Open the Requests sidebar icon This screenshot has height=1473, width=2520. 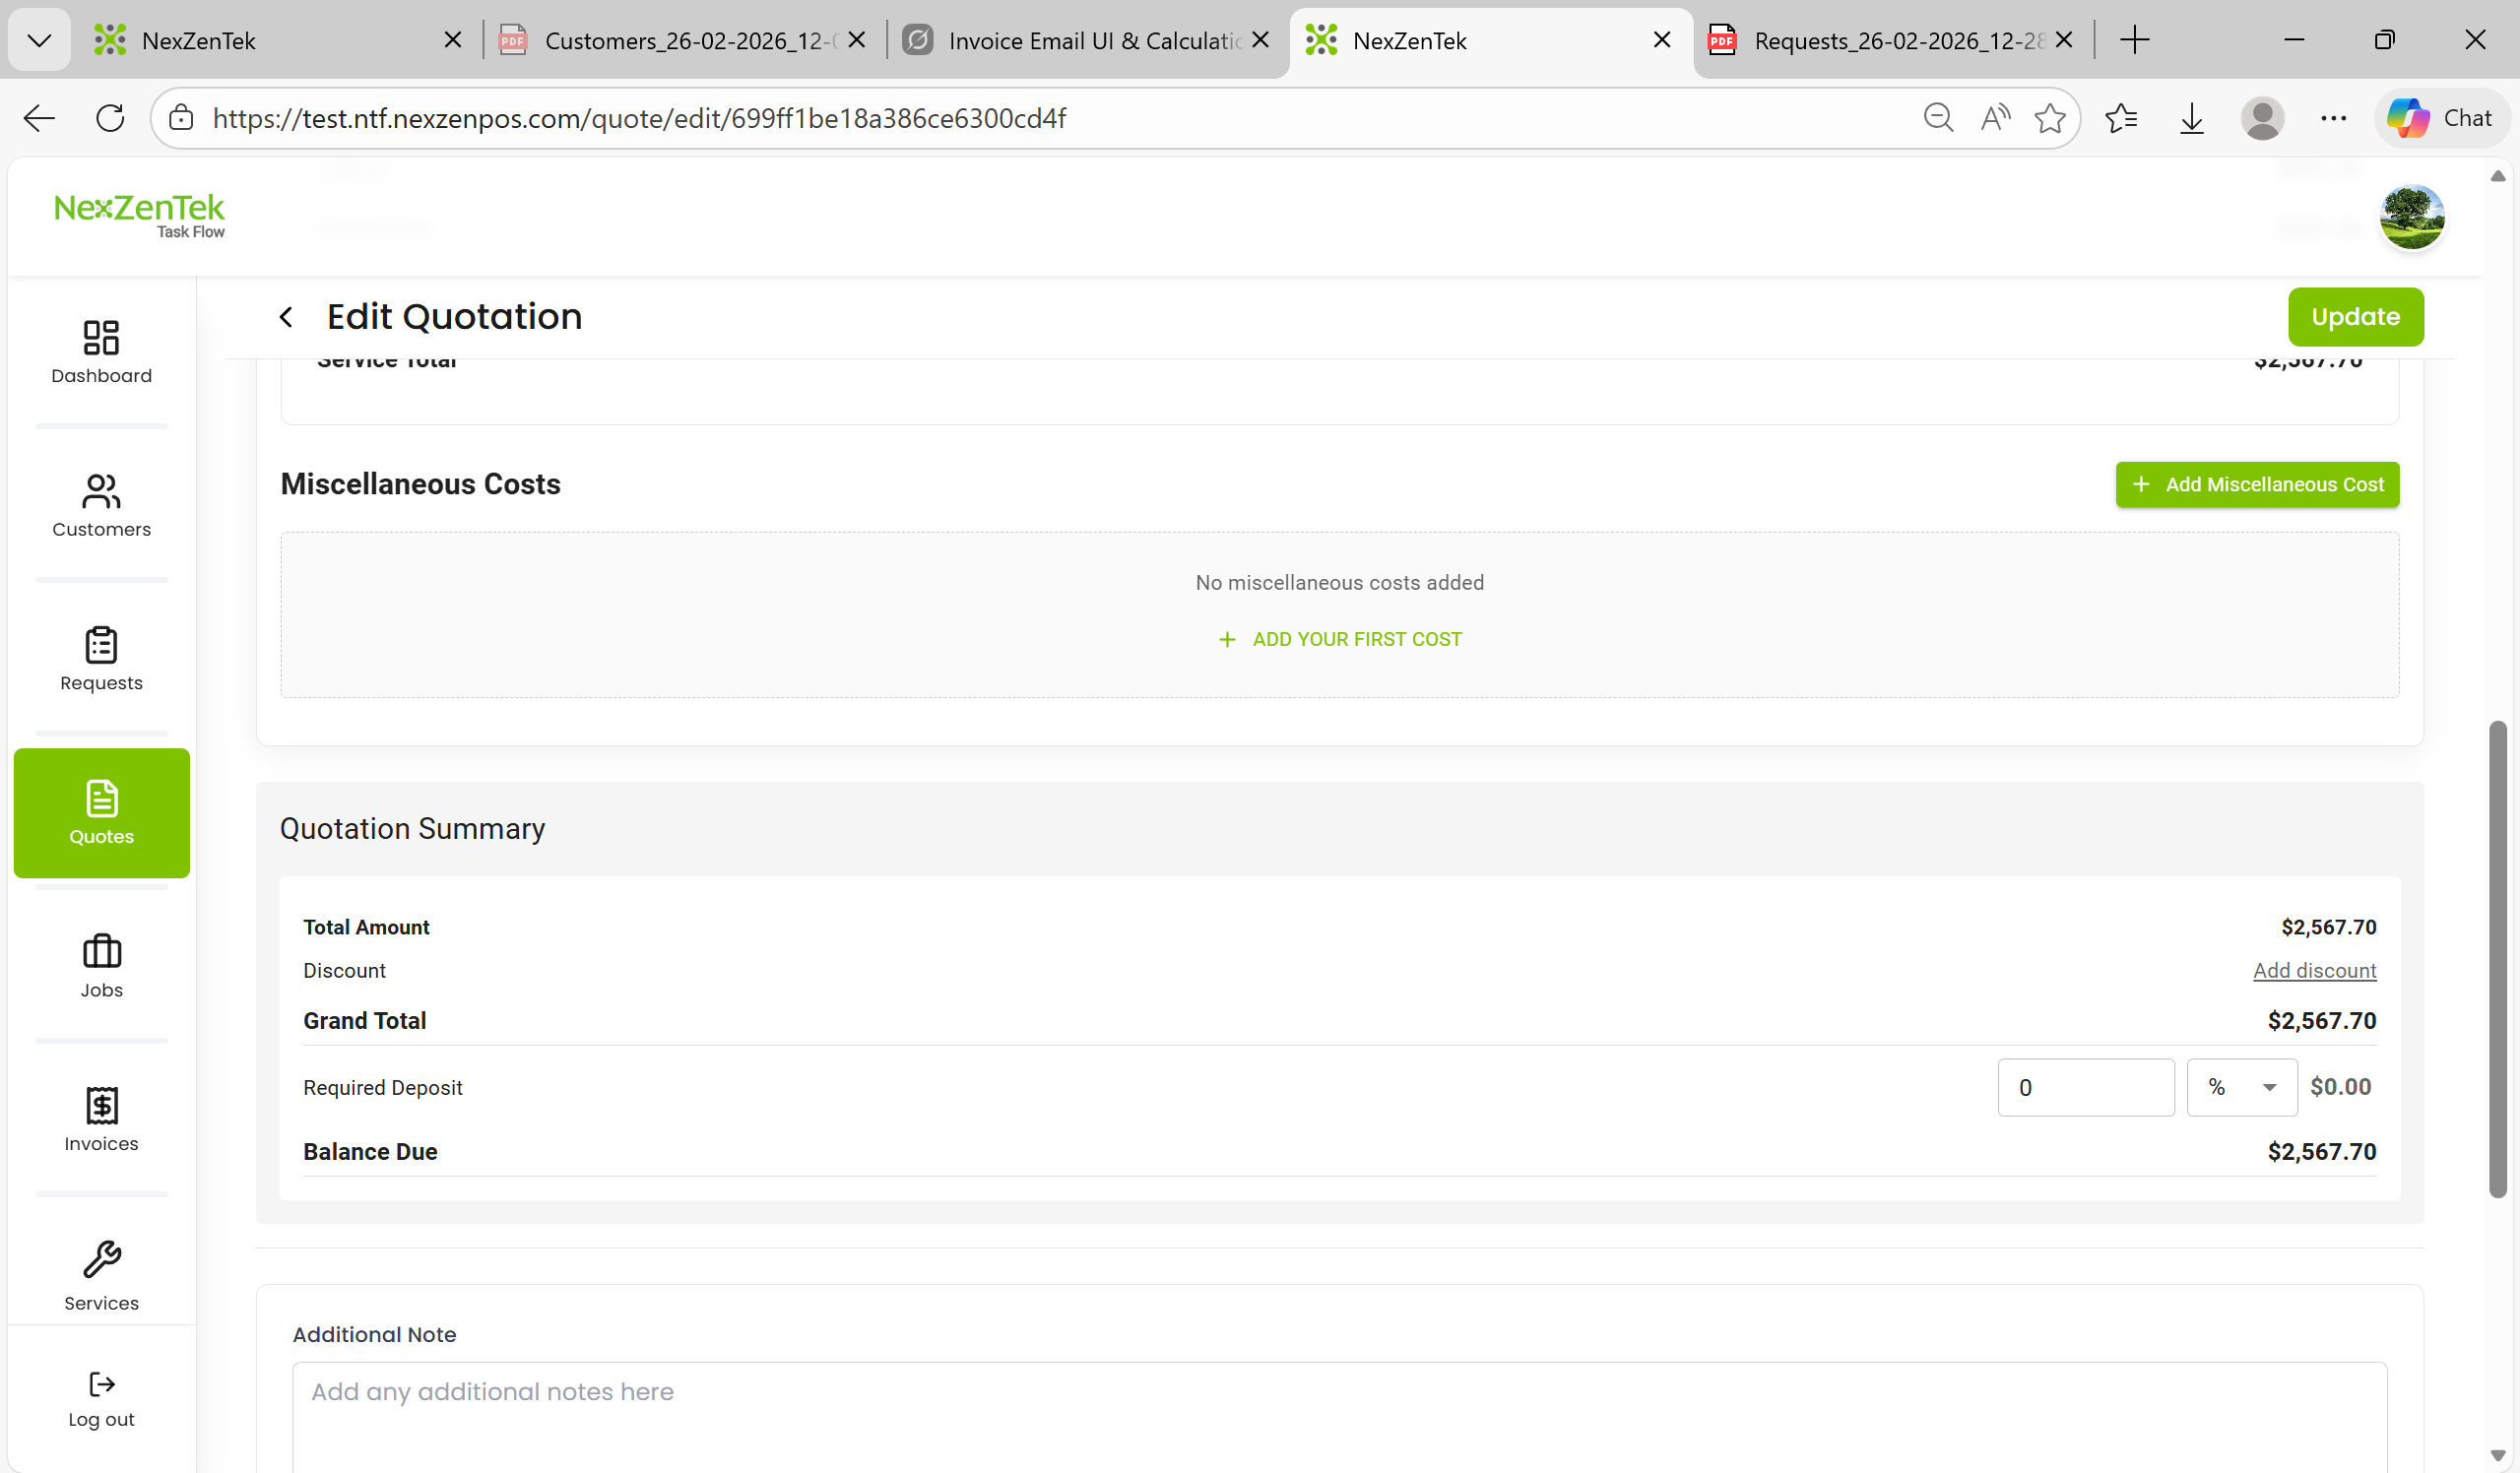pos(101,645)
